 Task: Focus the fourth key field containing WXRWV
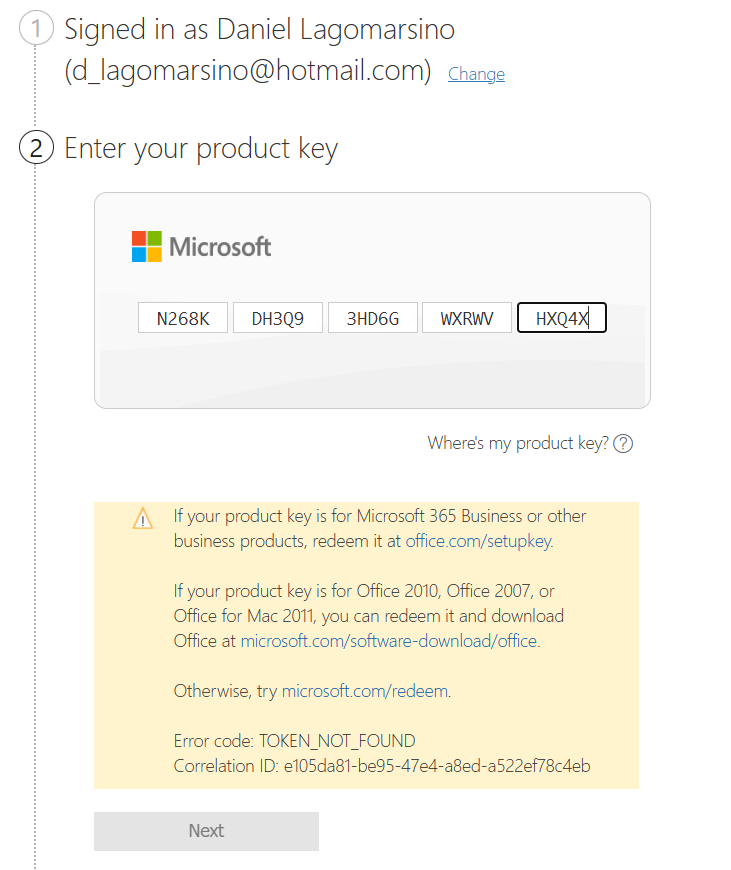(x=467, y=318)
